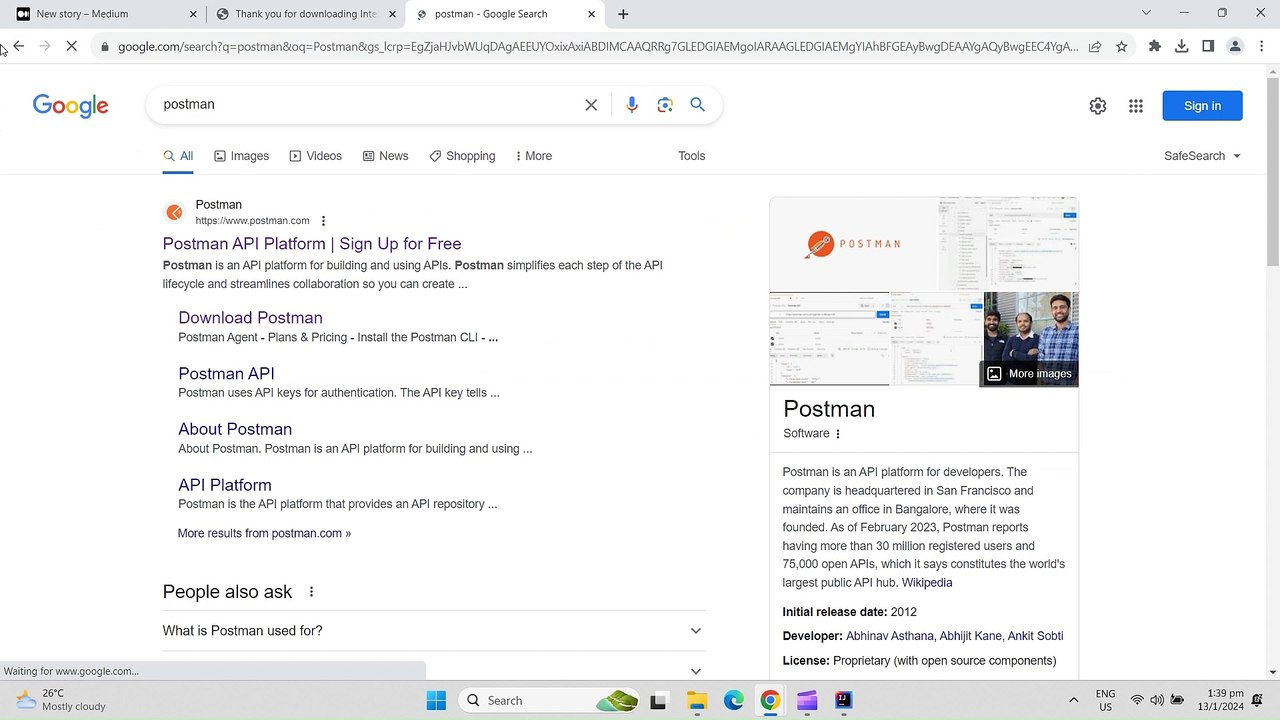Open the three-dot menu beside People also ask
The image size is (1280, 720).
(x=311, y=592)
